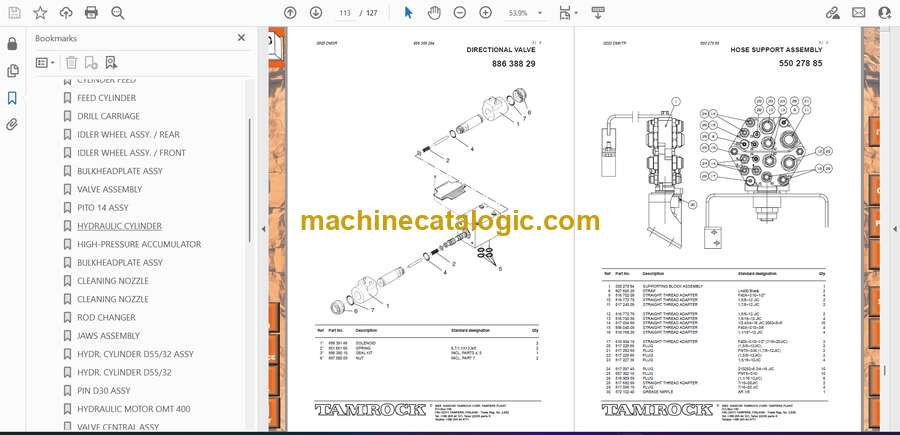Open IDLER WHEEL ASSY. / REAR bookmark
900x435 pixels.
tap(129, 135)
